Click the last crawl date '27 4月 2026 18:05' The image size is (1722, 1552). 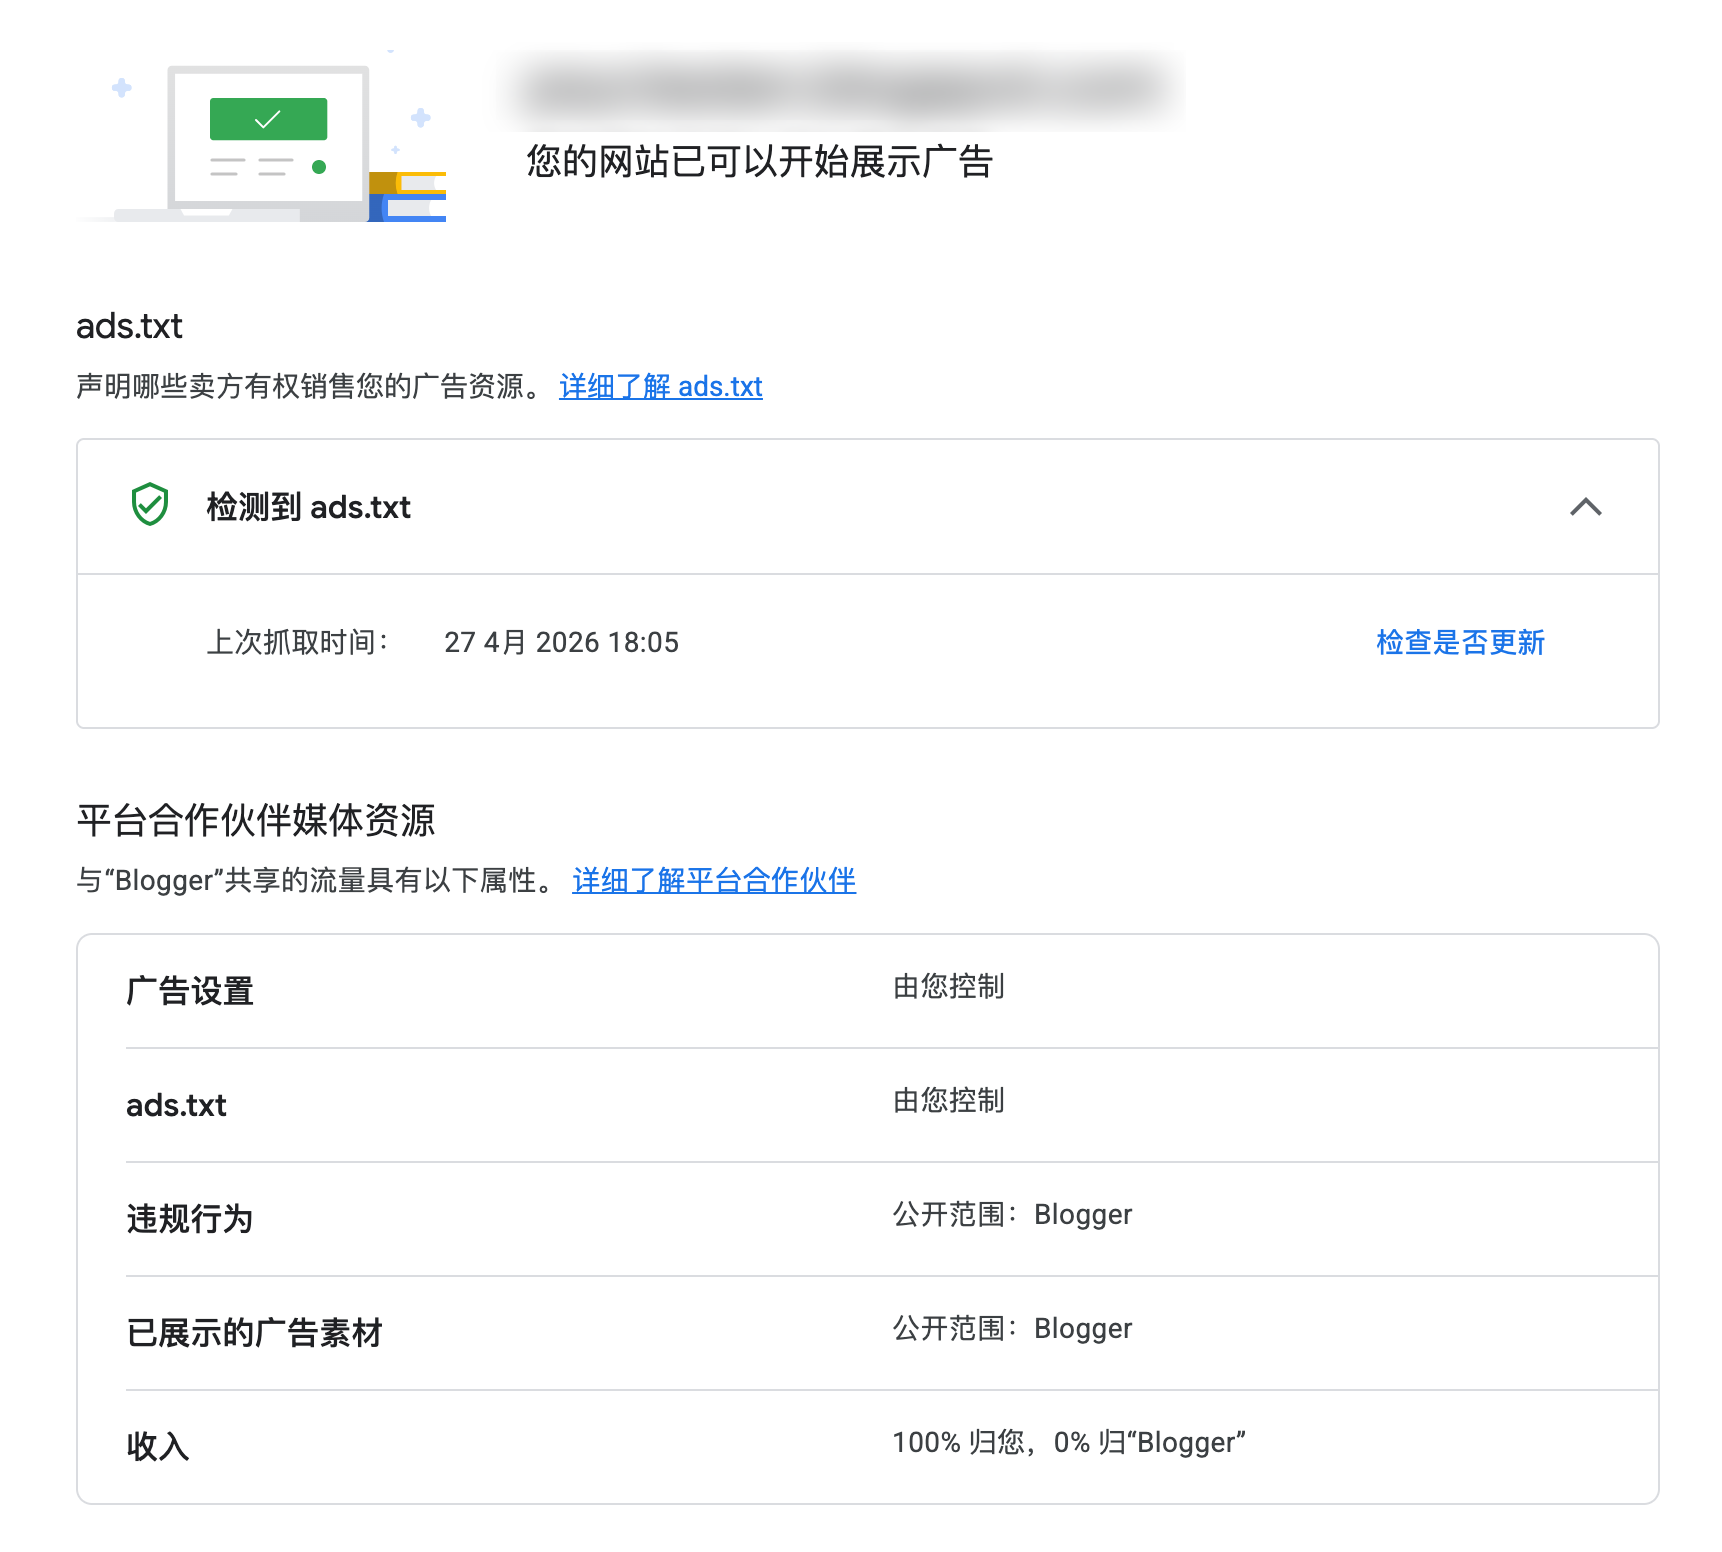[561, 642]
